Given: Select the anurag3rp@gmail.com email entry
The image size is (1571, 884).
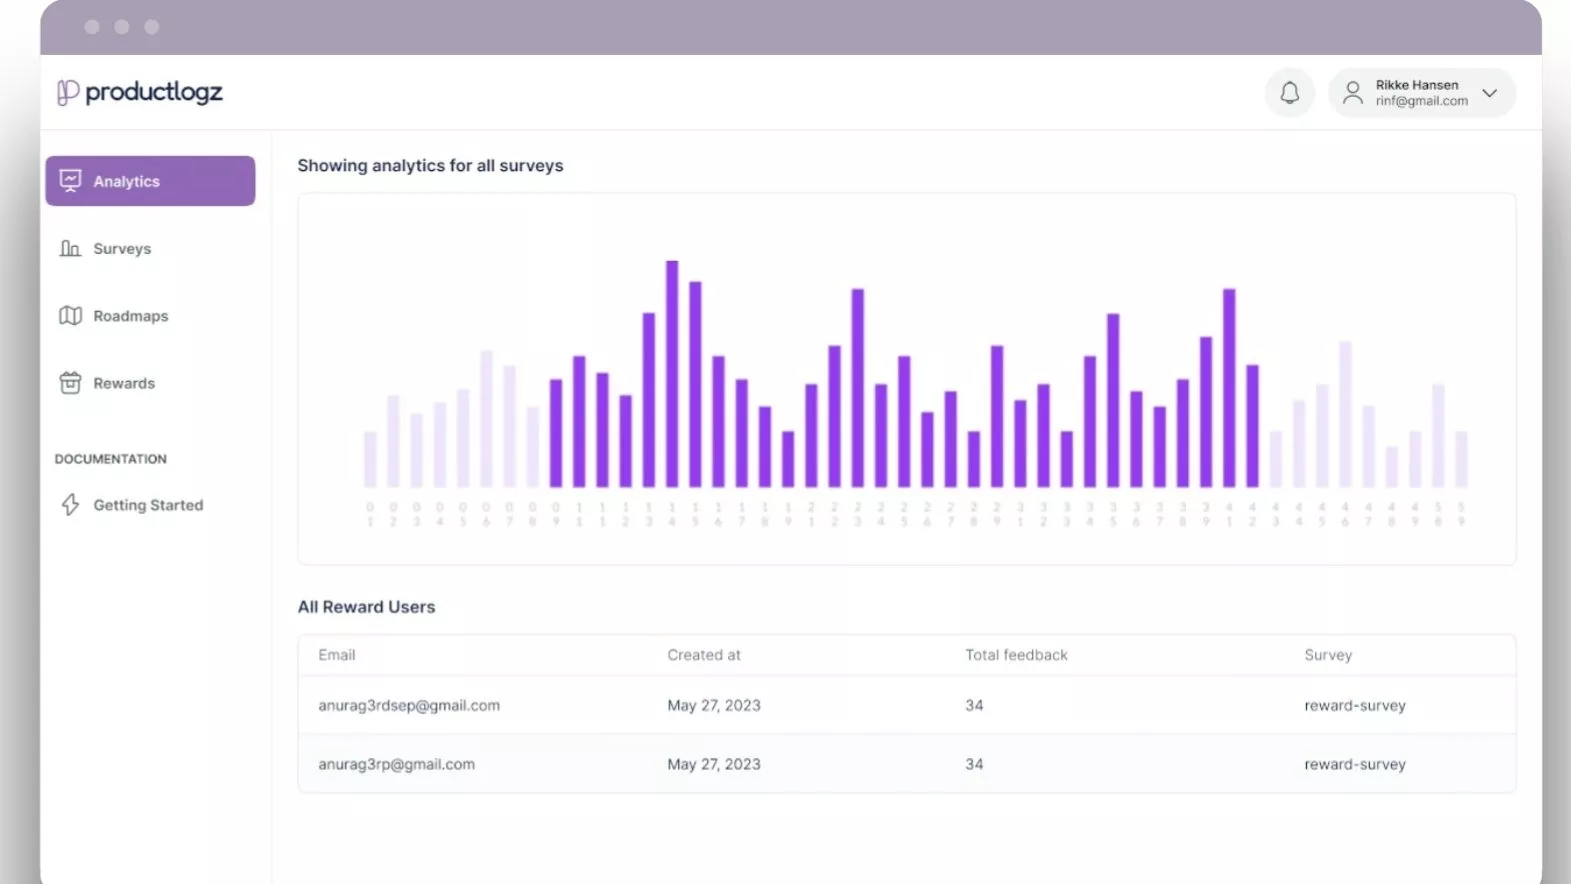Looking at the screenshot, I should tap(396, 764).
